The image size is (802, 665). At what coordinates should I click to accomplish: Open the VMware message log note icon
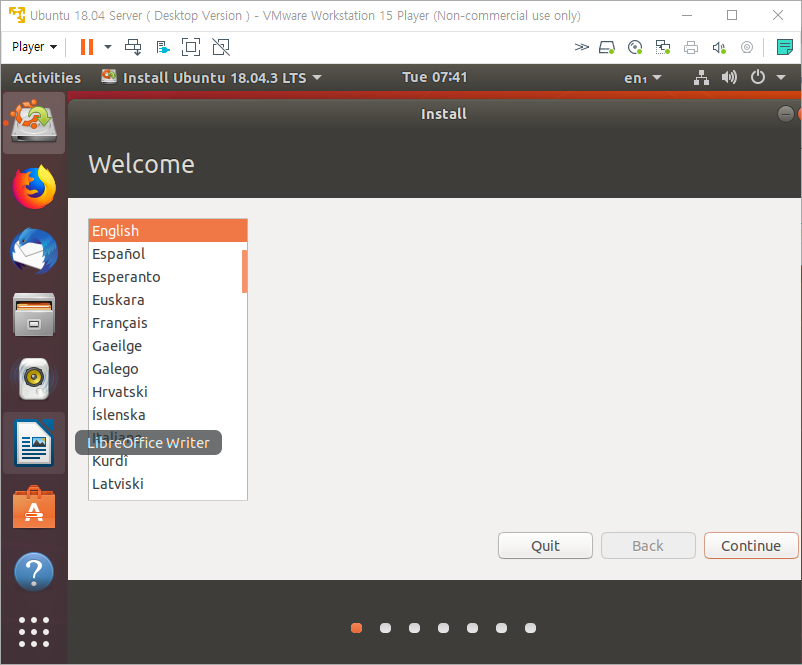[784, 47]
